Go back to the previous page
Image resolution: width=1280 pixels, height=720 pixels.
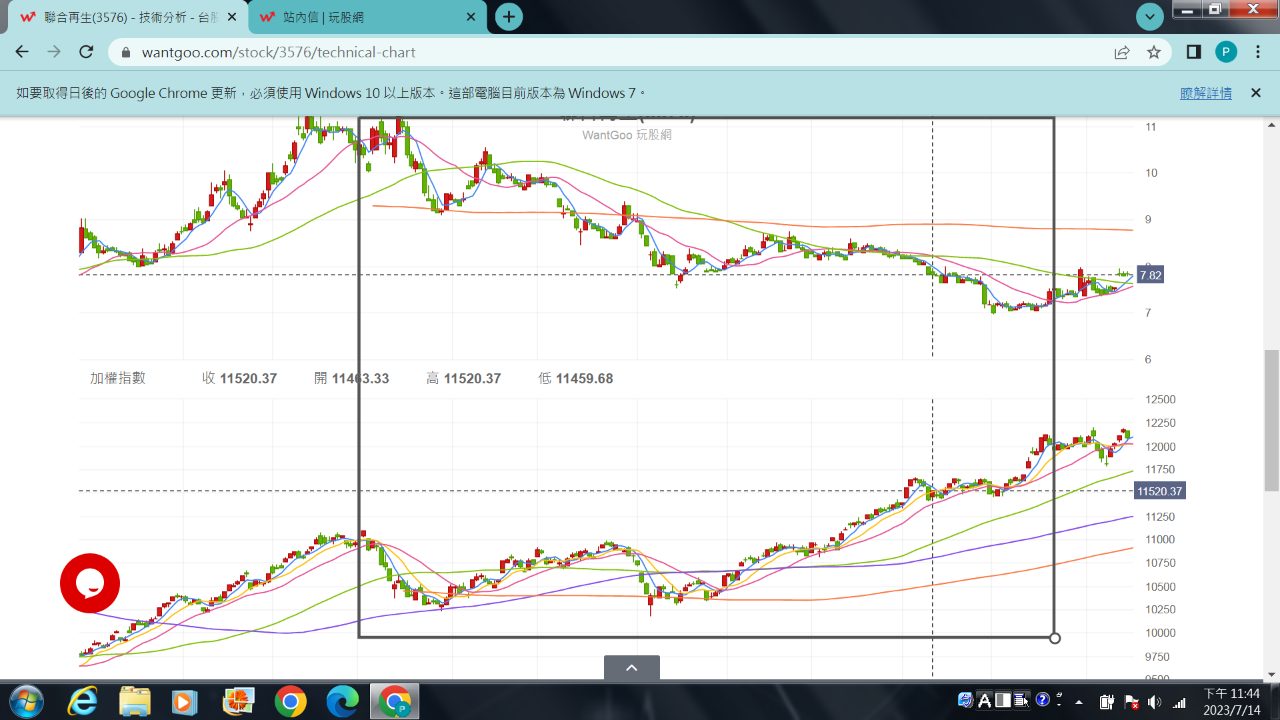(x=22, y=52)
